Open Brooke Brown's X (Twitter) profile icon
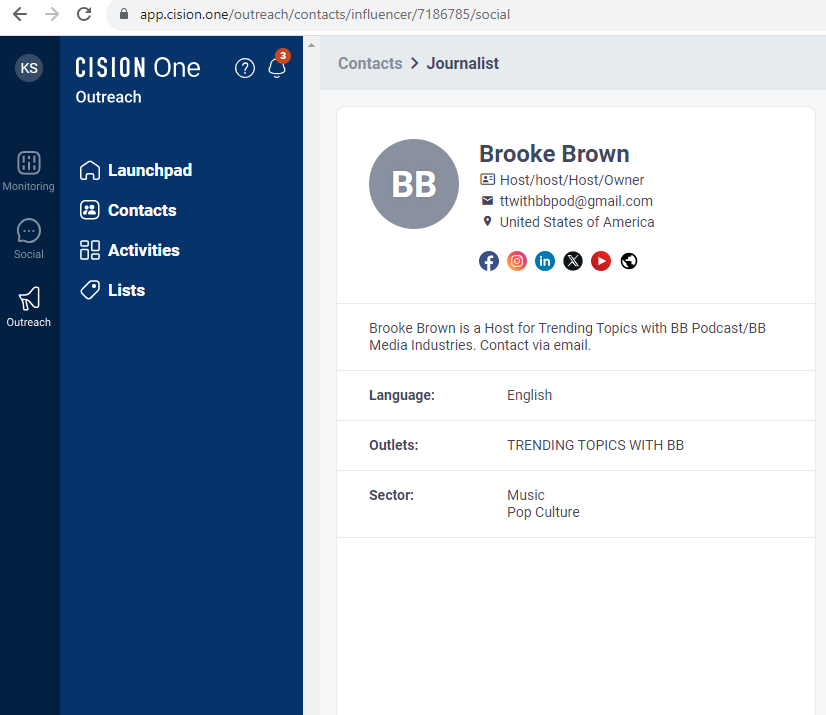 pos(573,261)
